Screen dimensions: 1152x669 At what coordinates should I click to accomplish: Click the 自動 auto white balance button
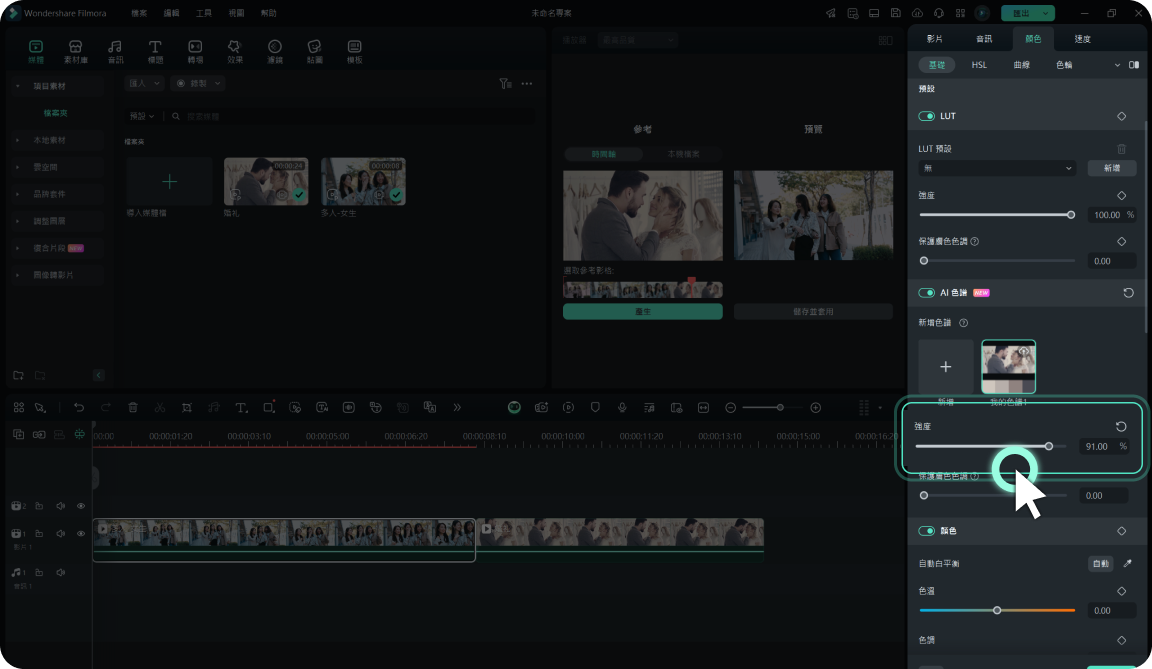1101,563
